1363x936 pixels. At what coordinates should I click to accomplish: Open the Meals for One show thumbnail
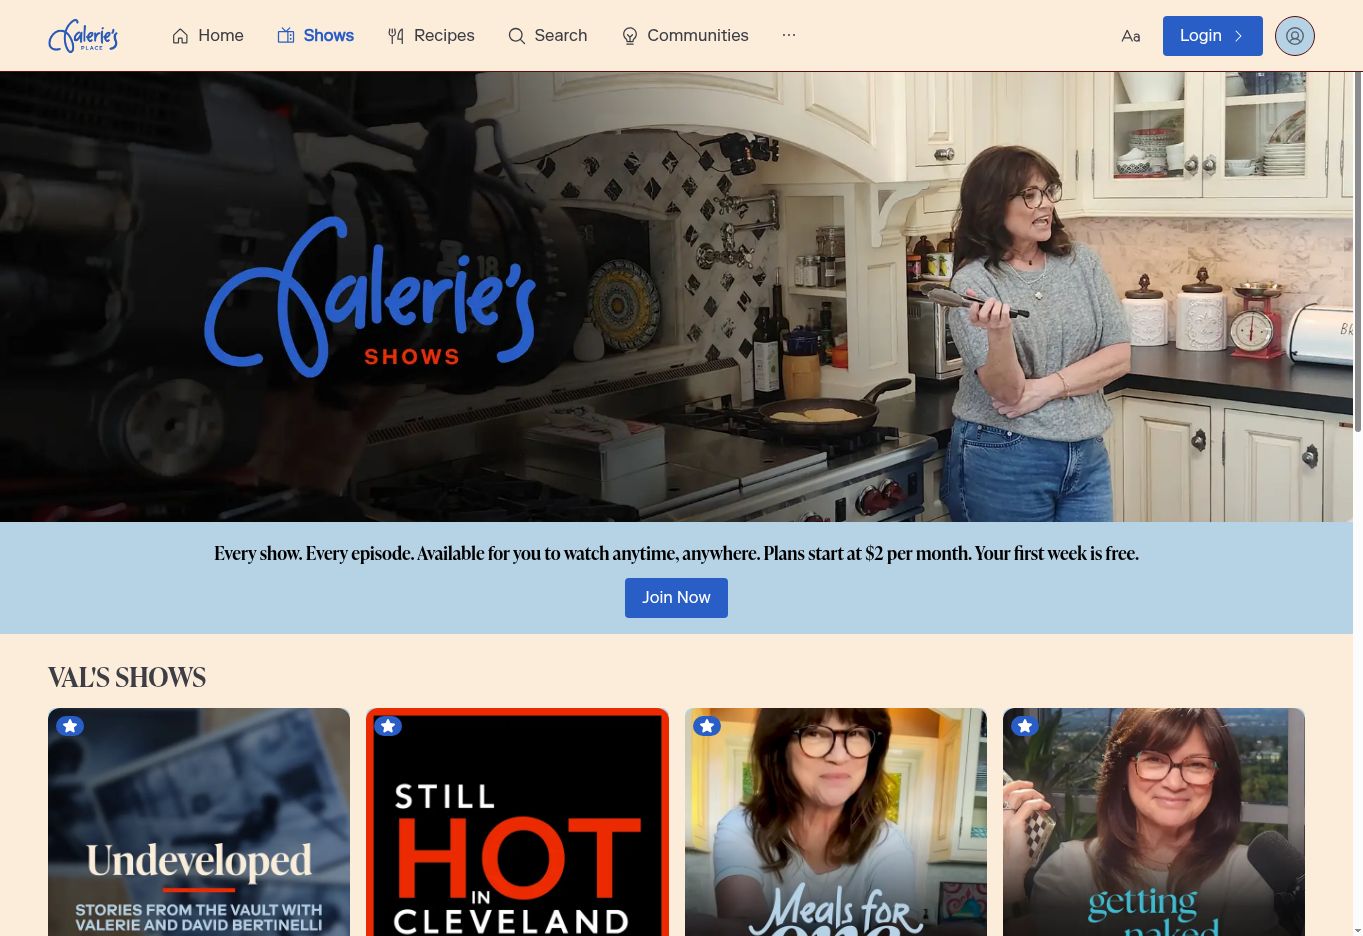836,822
